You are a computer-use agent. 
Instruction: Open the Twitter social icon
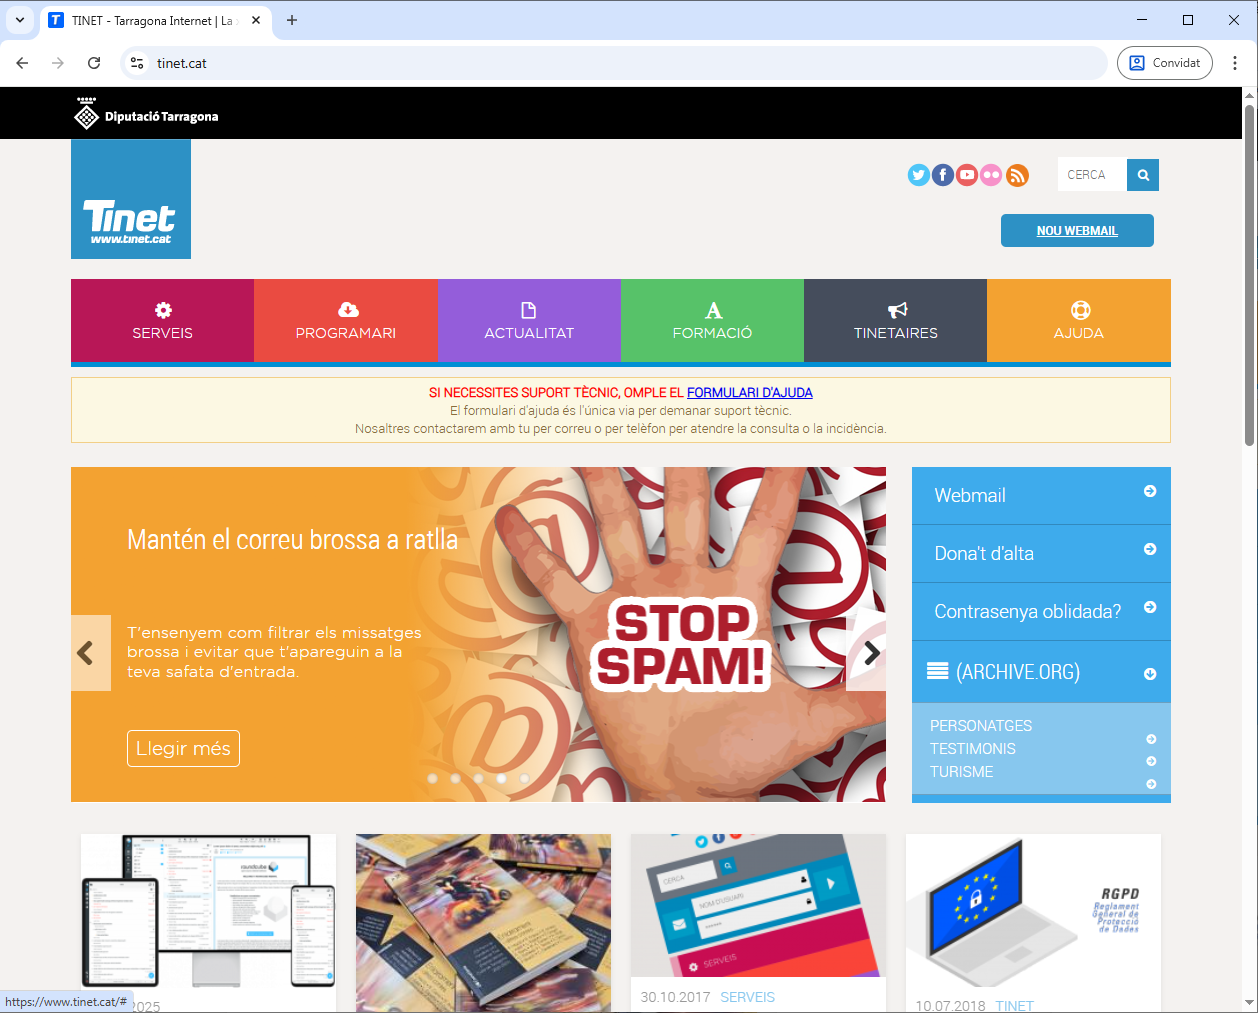click(x=918, y=175)
